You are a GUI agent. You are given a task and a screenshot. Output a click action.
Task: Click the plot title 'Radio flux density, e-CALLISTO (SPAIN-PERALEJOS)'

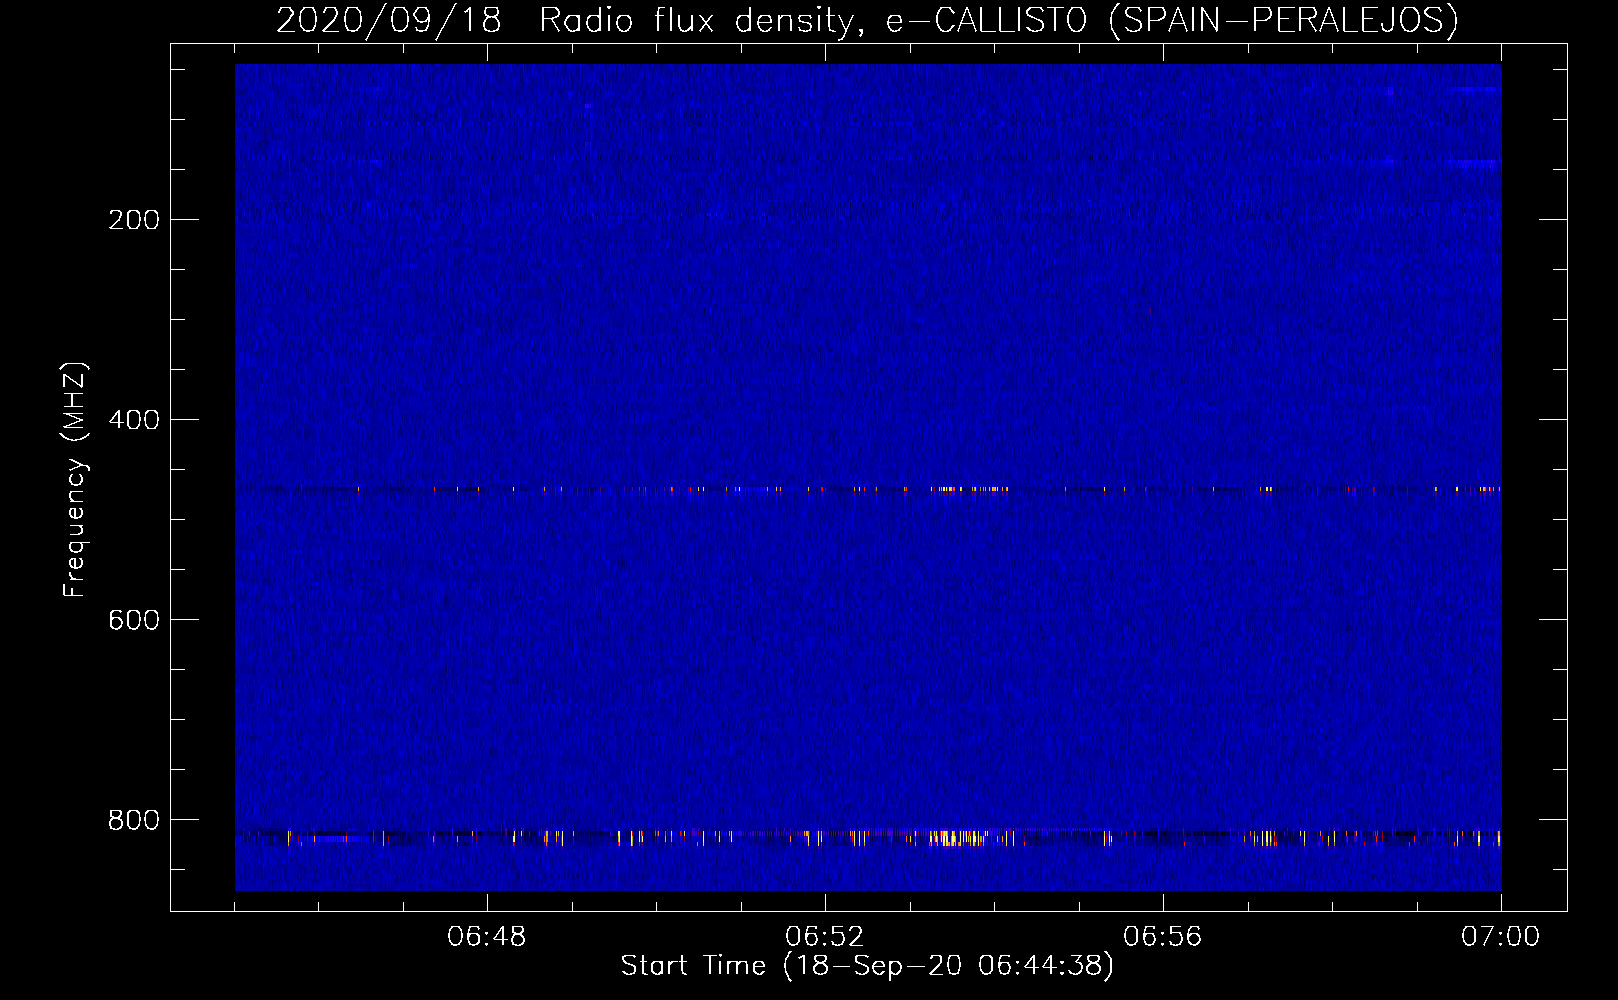tap(999, 21)
